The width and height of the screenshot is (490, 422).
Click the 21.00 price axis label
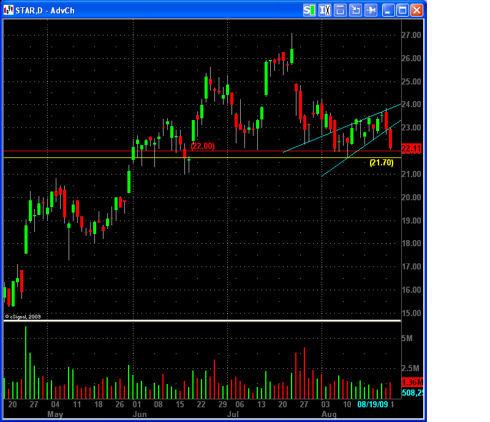[x=412, y=174]
